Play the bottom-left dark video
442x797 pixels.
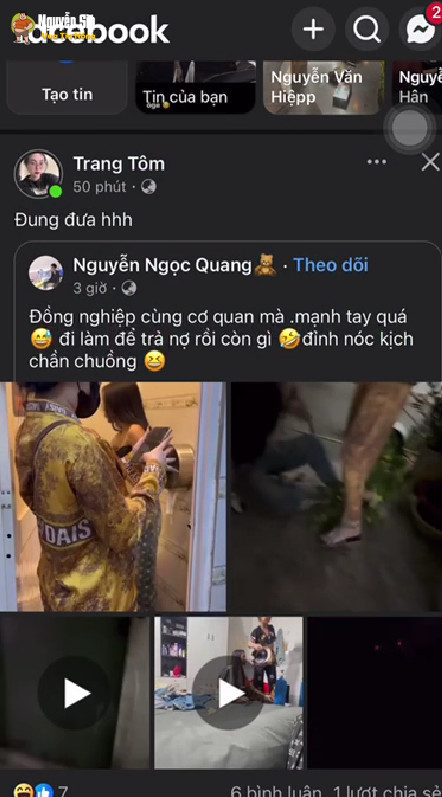click(75, 693)
